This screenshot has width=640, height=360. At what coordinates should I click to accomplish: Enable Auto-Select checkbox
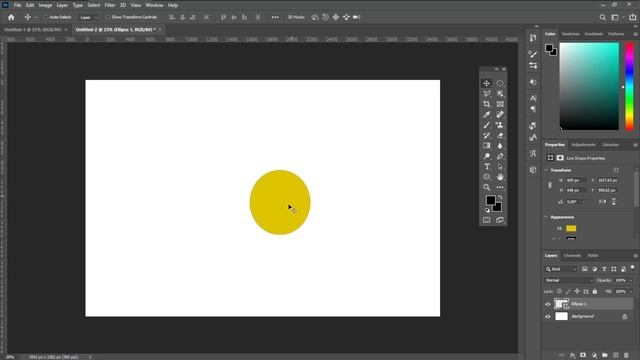[46, 17]
